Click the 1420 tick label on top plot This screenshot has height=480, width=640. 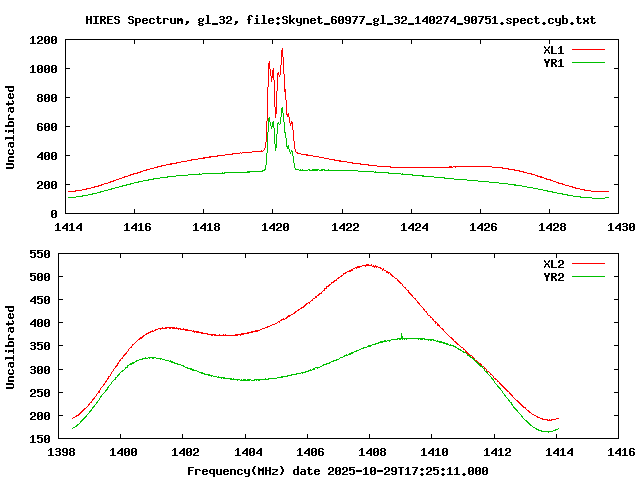click(276, 227)
